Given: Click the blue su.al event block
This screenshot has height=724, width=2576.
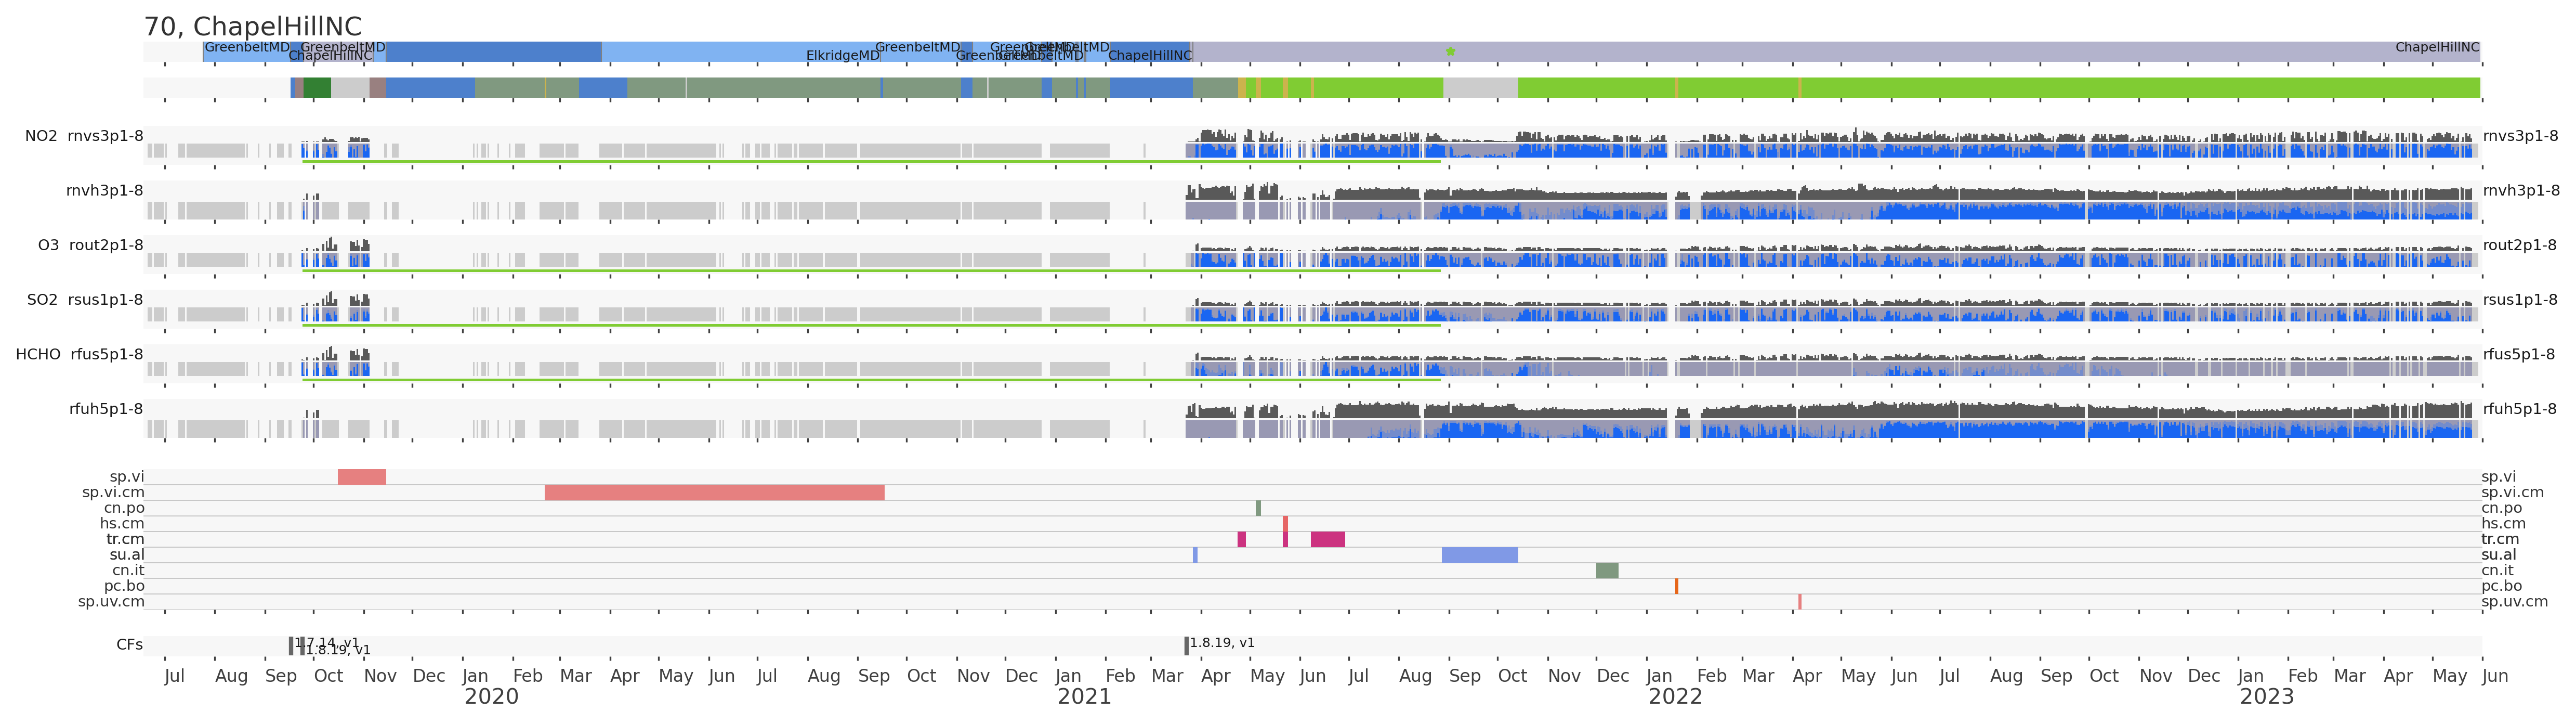Looking at the screenshot, I should tap(1479, 555).
